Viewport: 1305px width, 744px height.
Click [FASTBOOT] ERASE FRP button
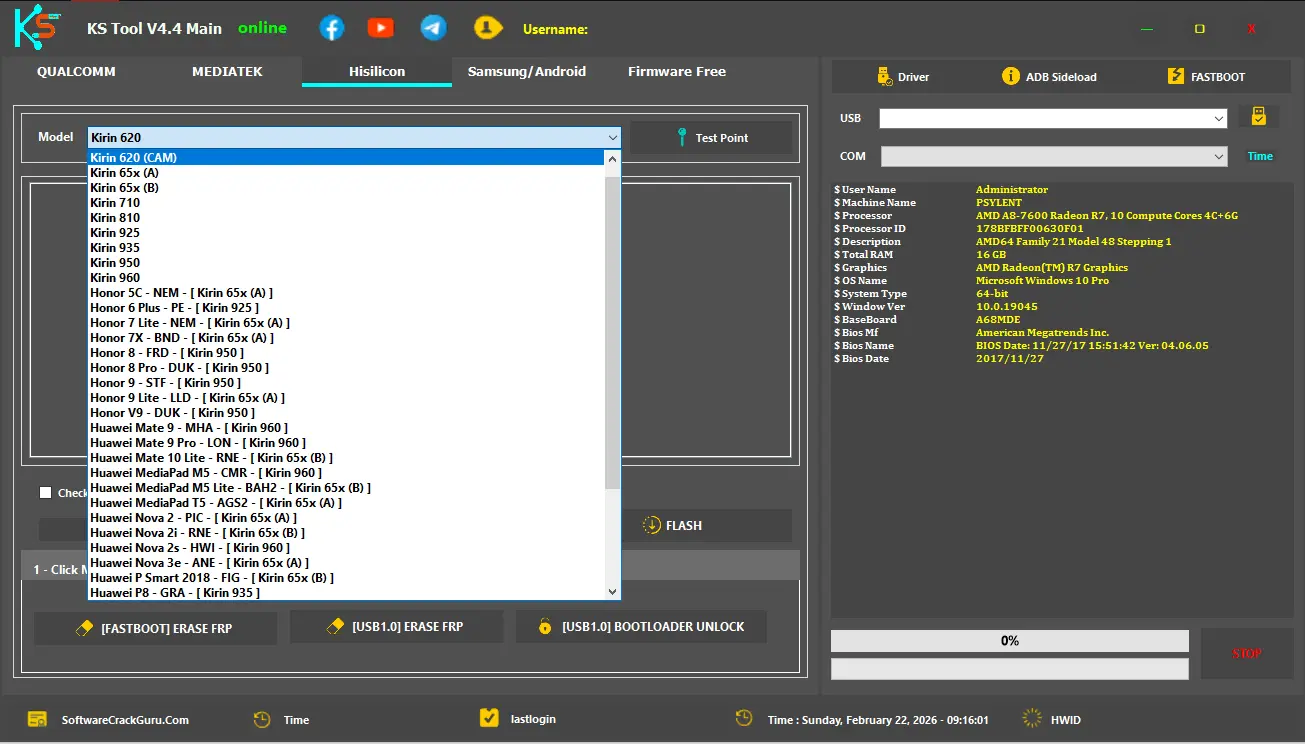pyautogui.click(x=156, y=629)
